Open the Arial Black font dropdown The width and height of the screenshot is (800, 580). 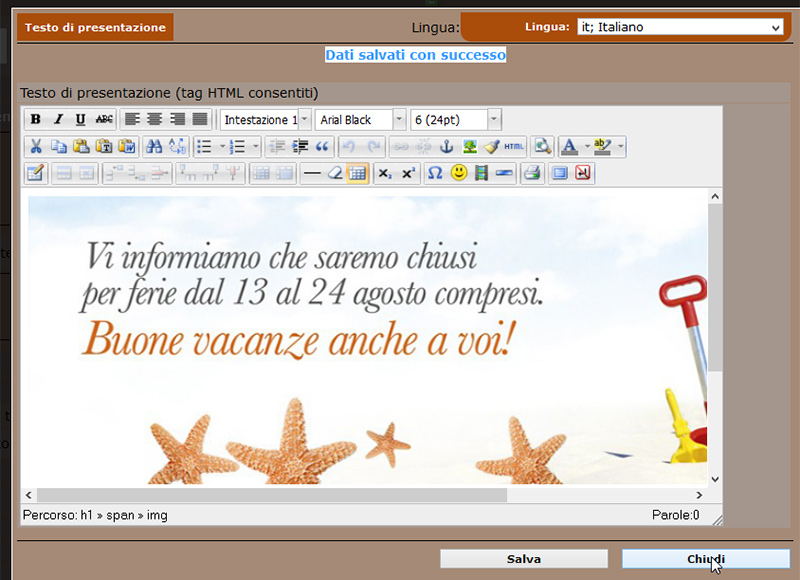(x=360, y=119)
